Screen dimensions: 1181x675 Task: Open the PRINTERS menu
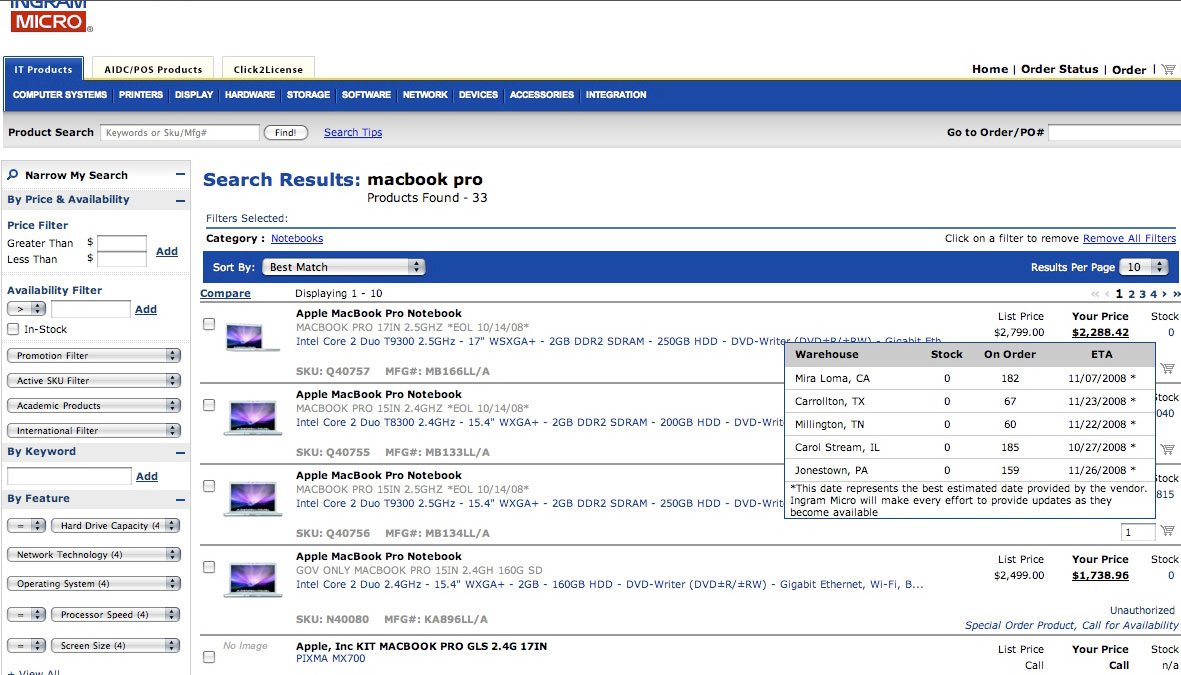tap(141, 95)
